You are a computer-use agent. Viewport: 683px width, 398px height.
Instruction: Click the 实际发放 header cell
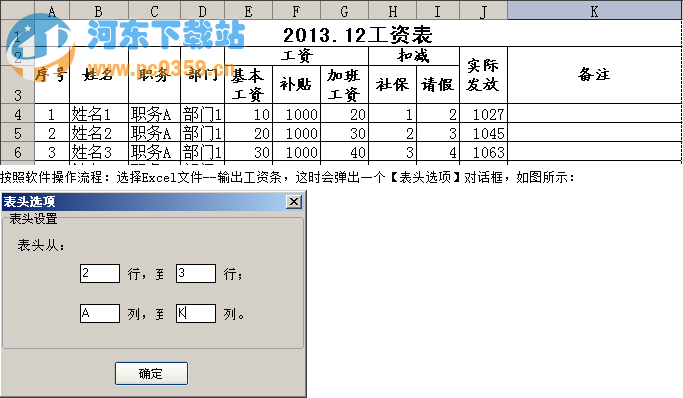pyautogui.click(x=484, y=75)
